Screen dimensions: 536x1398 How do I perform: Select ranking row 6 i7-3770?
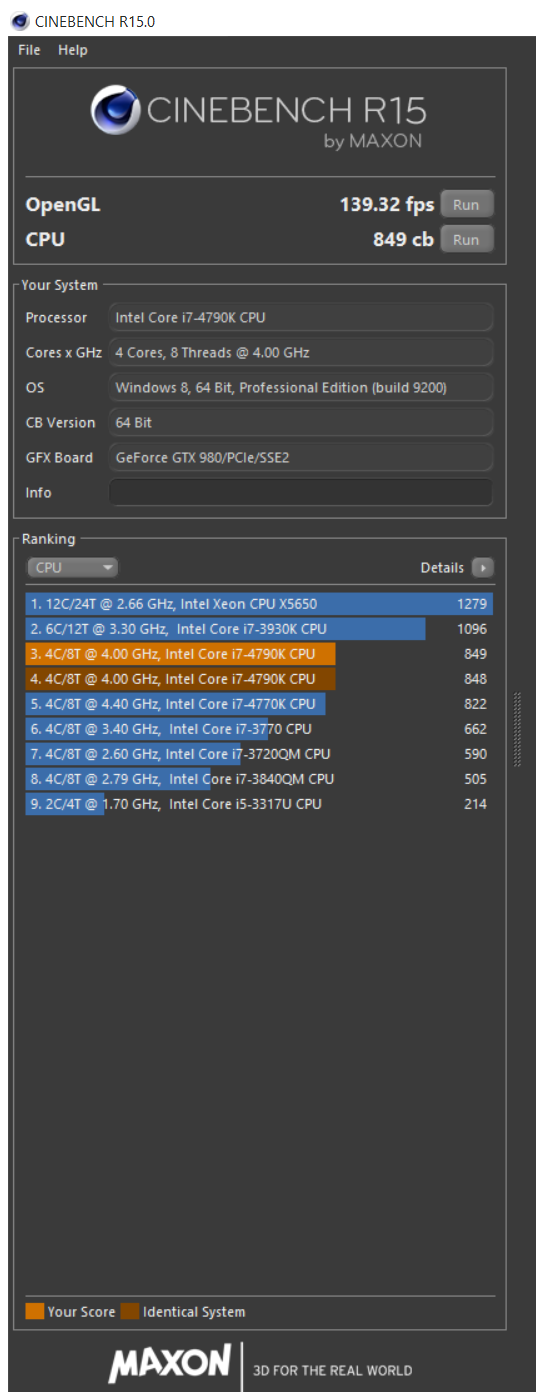[x=259, y=729]
